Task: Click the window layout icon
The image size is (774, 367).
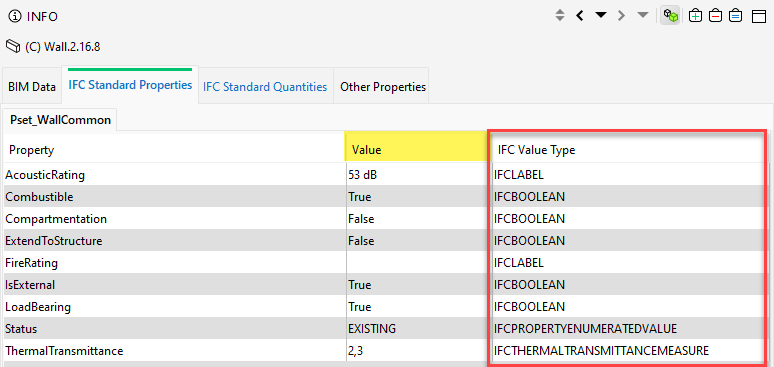Action: (x=759, y=16)
